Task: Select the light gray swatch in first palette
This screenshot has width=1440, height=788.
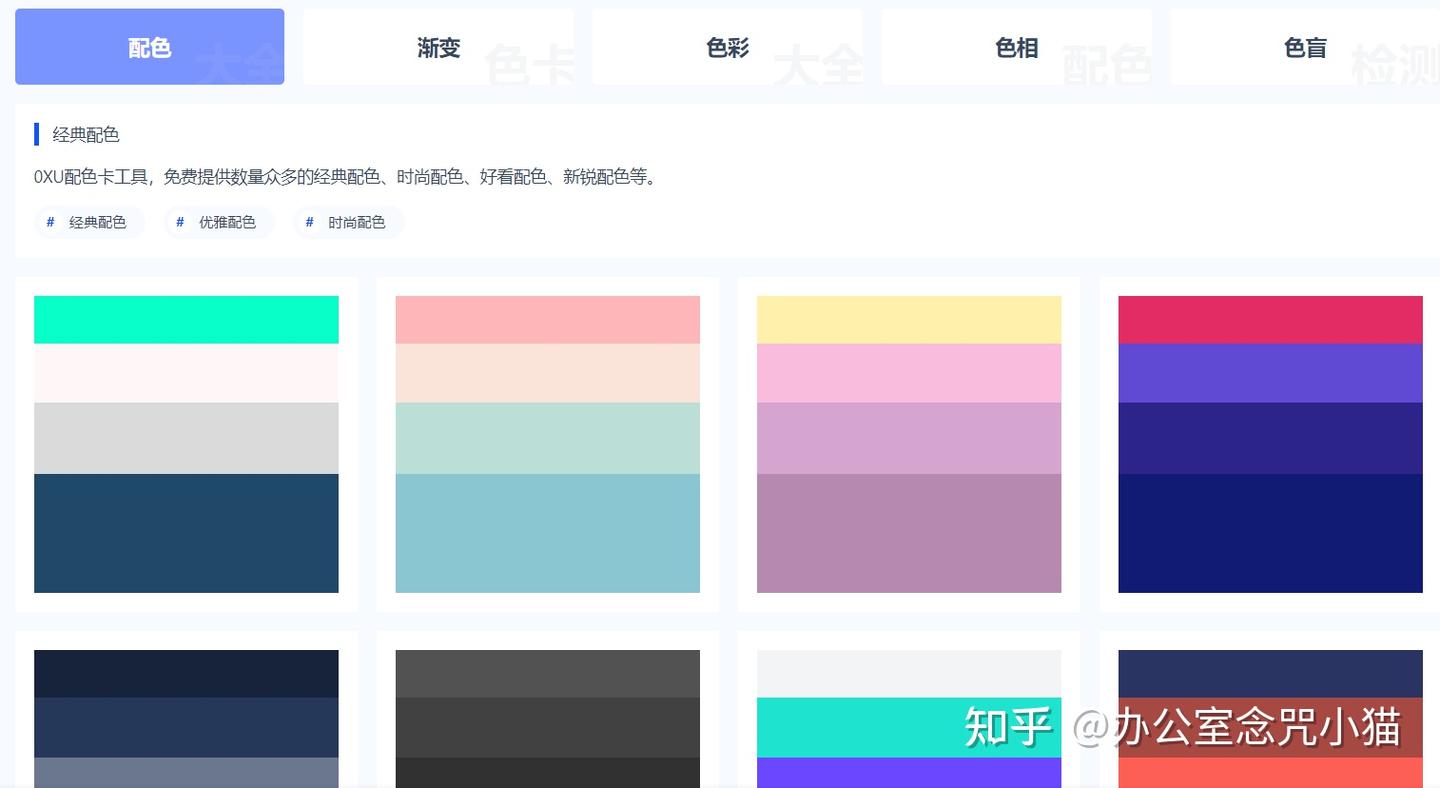Action: click(186, 438)
